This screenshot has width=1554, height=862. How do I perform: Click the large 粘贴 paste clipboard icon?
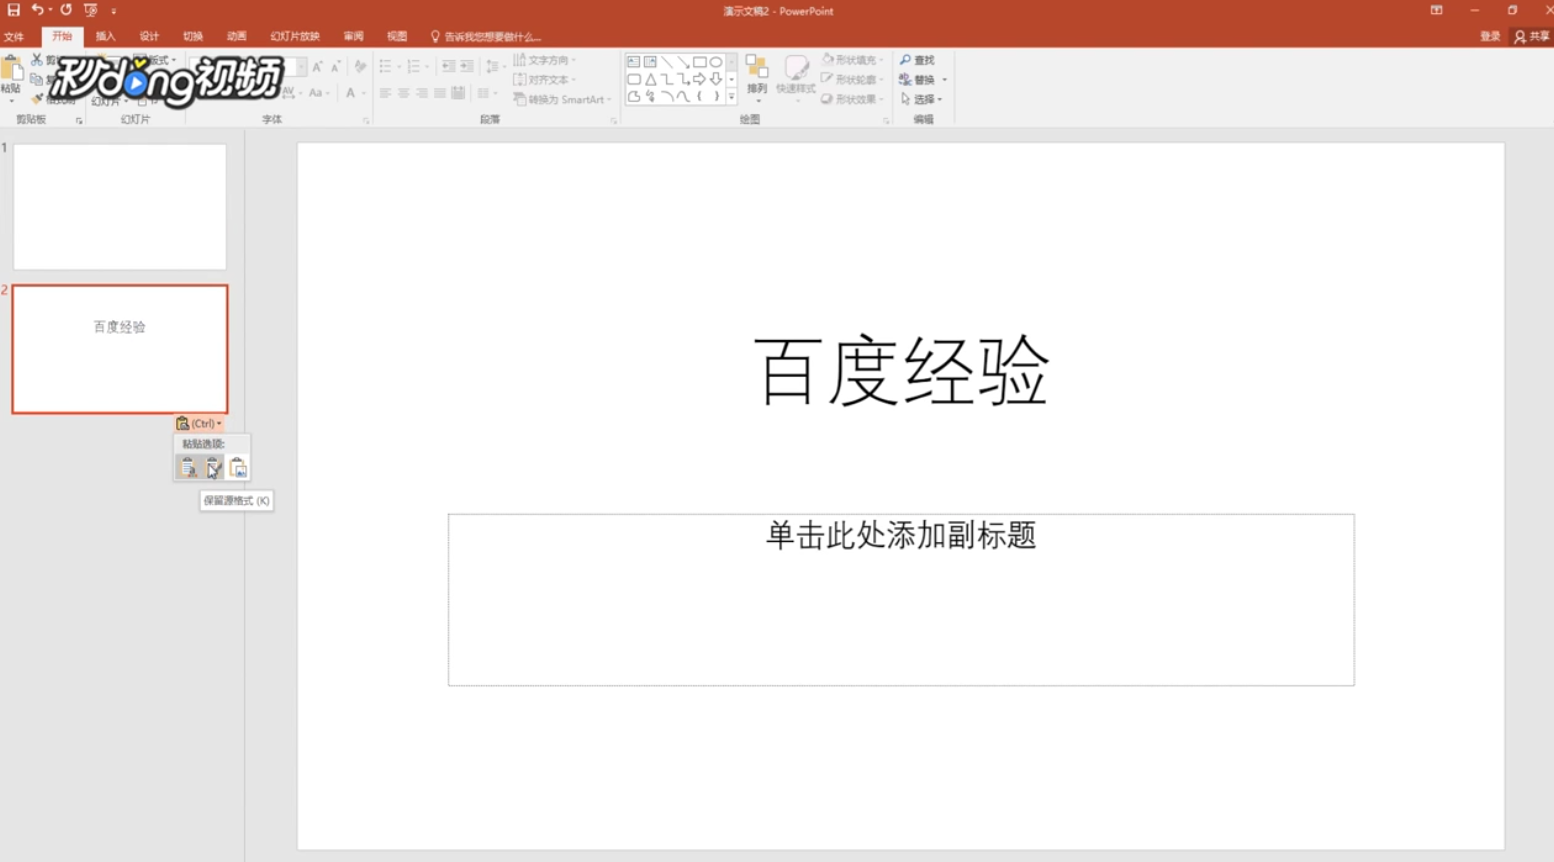[x=11, y=70]
